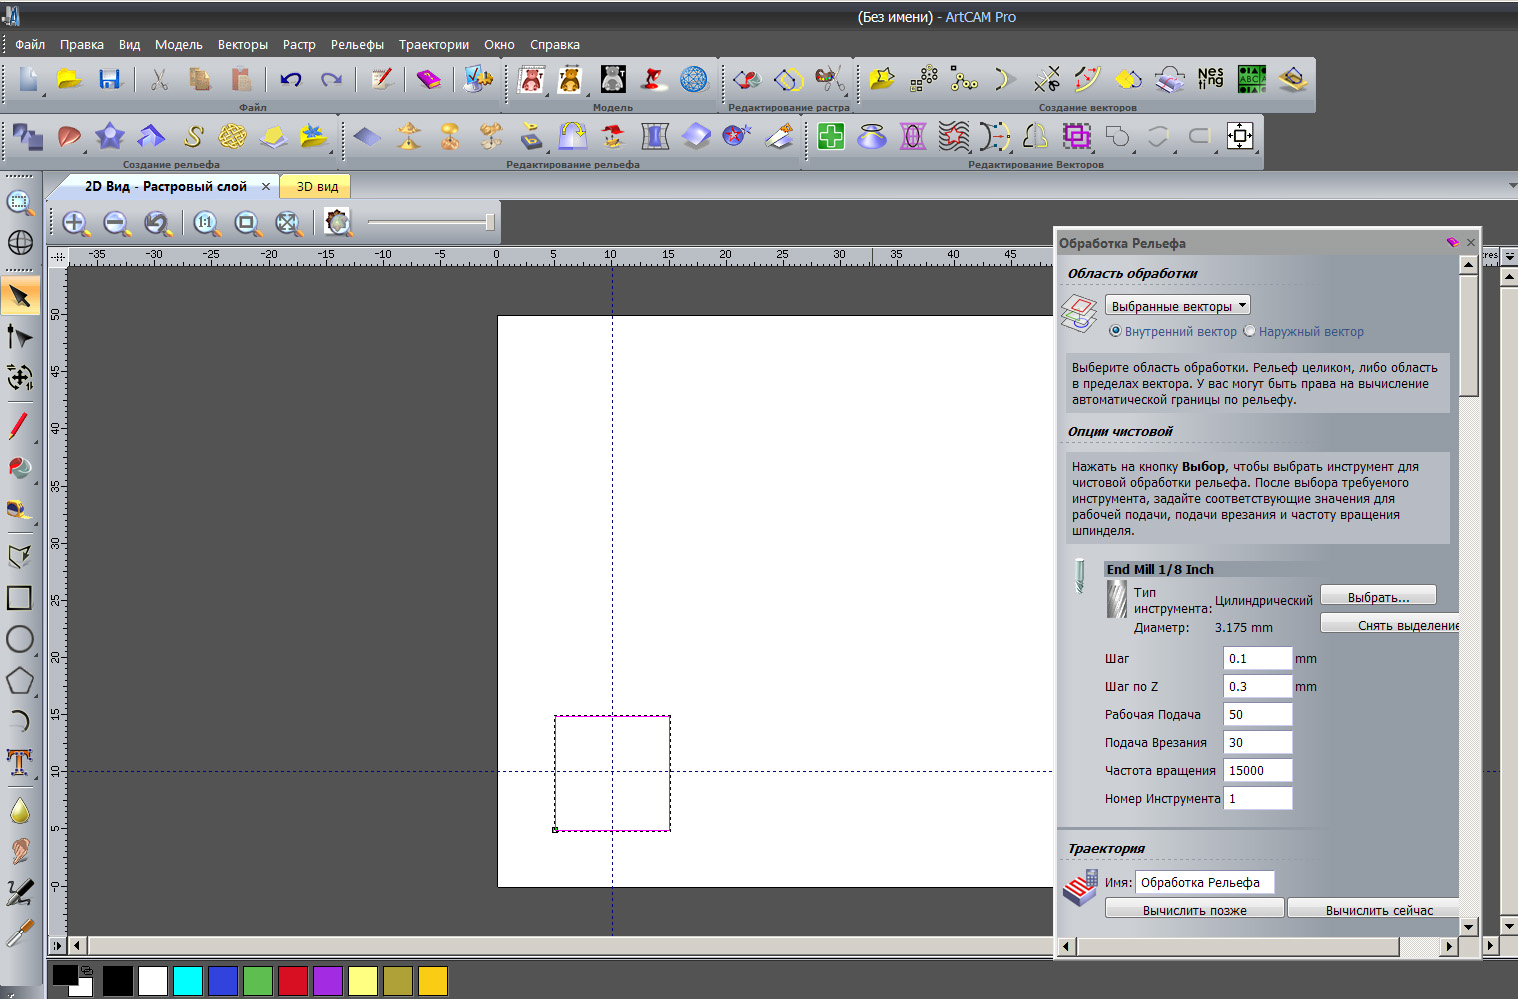Pick the rectangle vector drawing tool
The height and width of the screenshot is (999, 1518).
pos(20,598)
